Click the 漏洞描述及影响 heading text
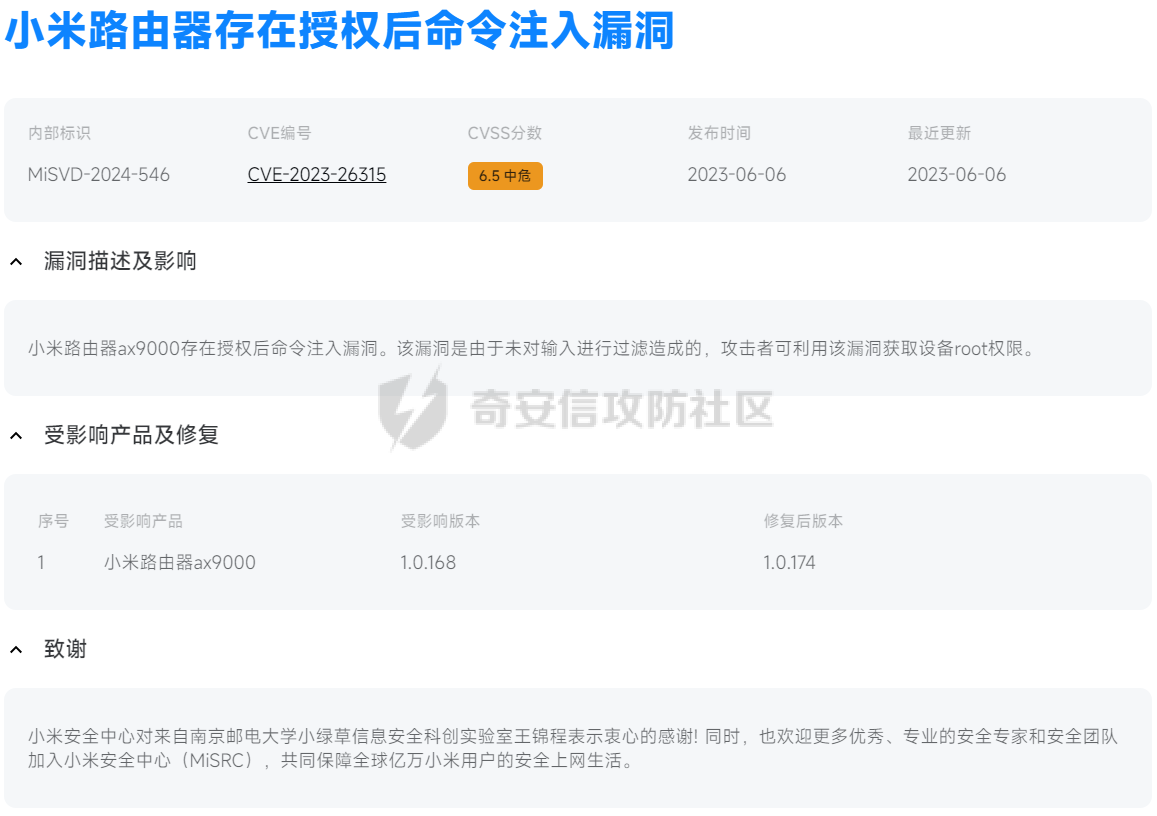 [120, 262]
